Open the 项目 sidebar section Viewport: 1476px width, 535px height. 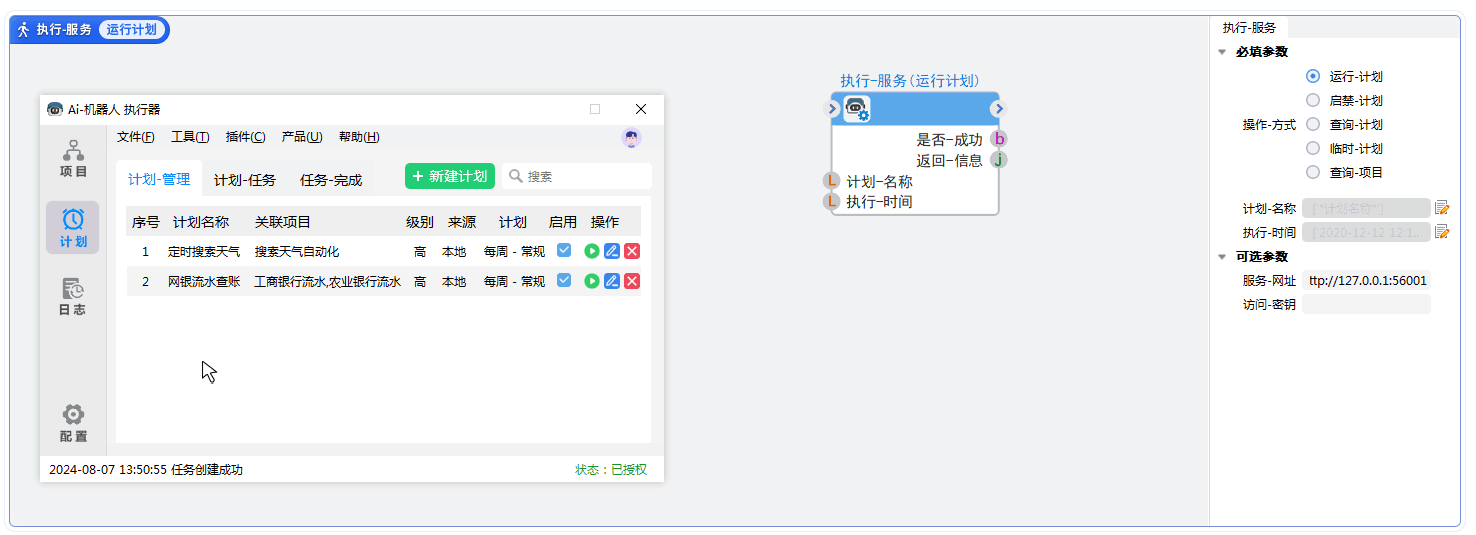73,159
